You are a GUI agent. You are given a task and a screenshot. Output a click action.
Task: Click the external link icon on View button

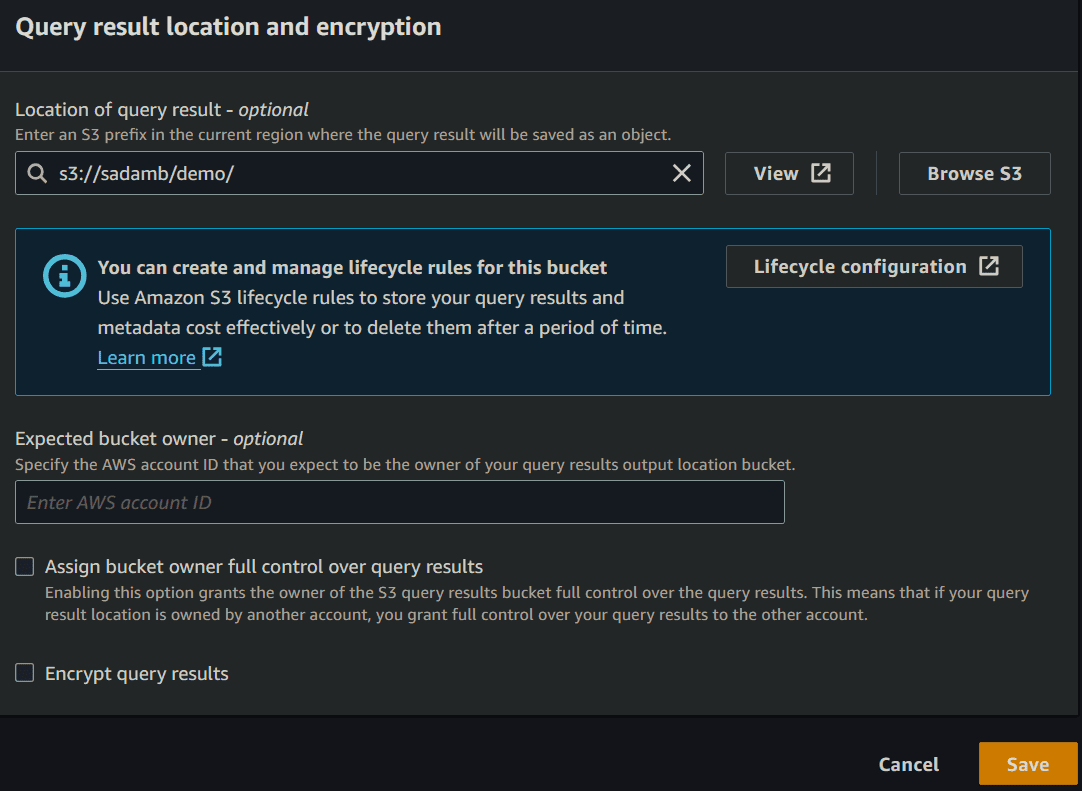click(x=821, y=173)
